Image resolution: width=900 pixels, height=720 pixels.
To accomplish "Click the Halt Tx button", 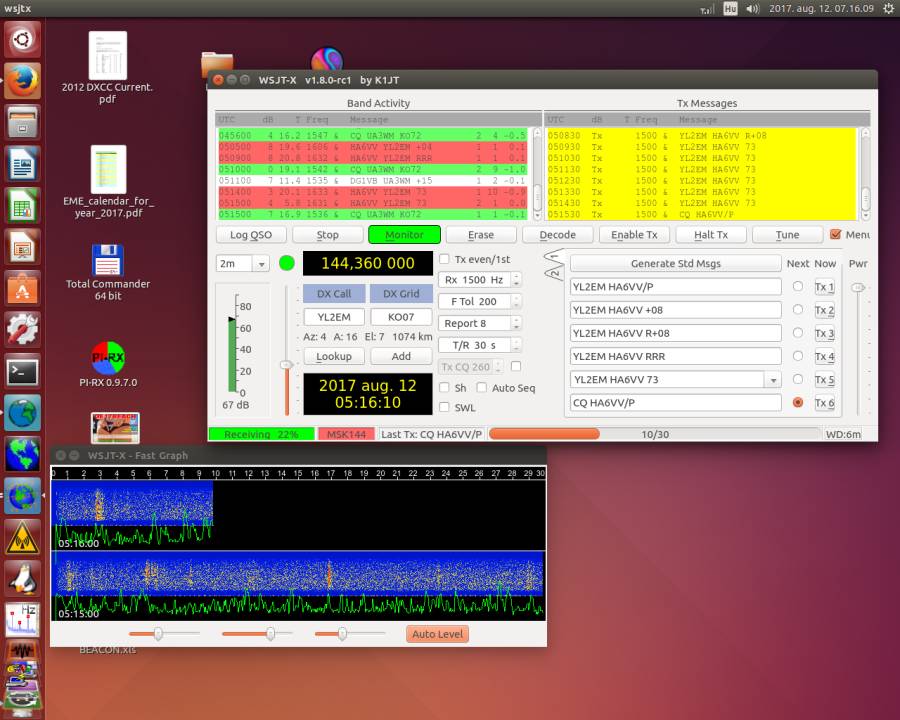I will pos(710,235).
